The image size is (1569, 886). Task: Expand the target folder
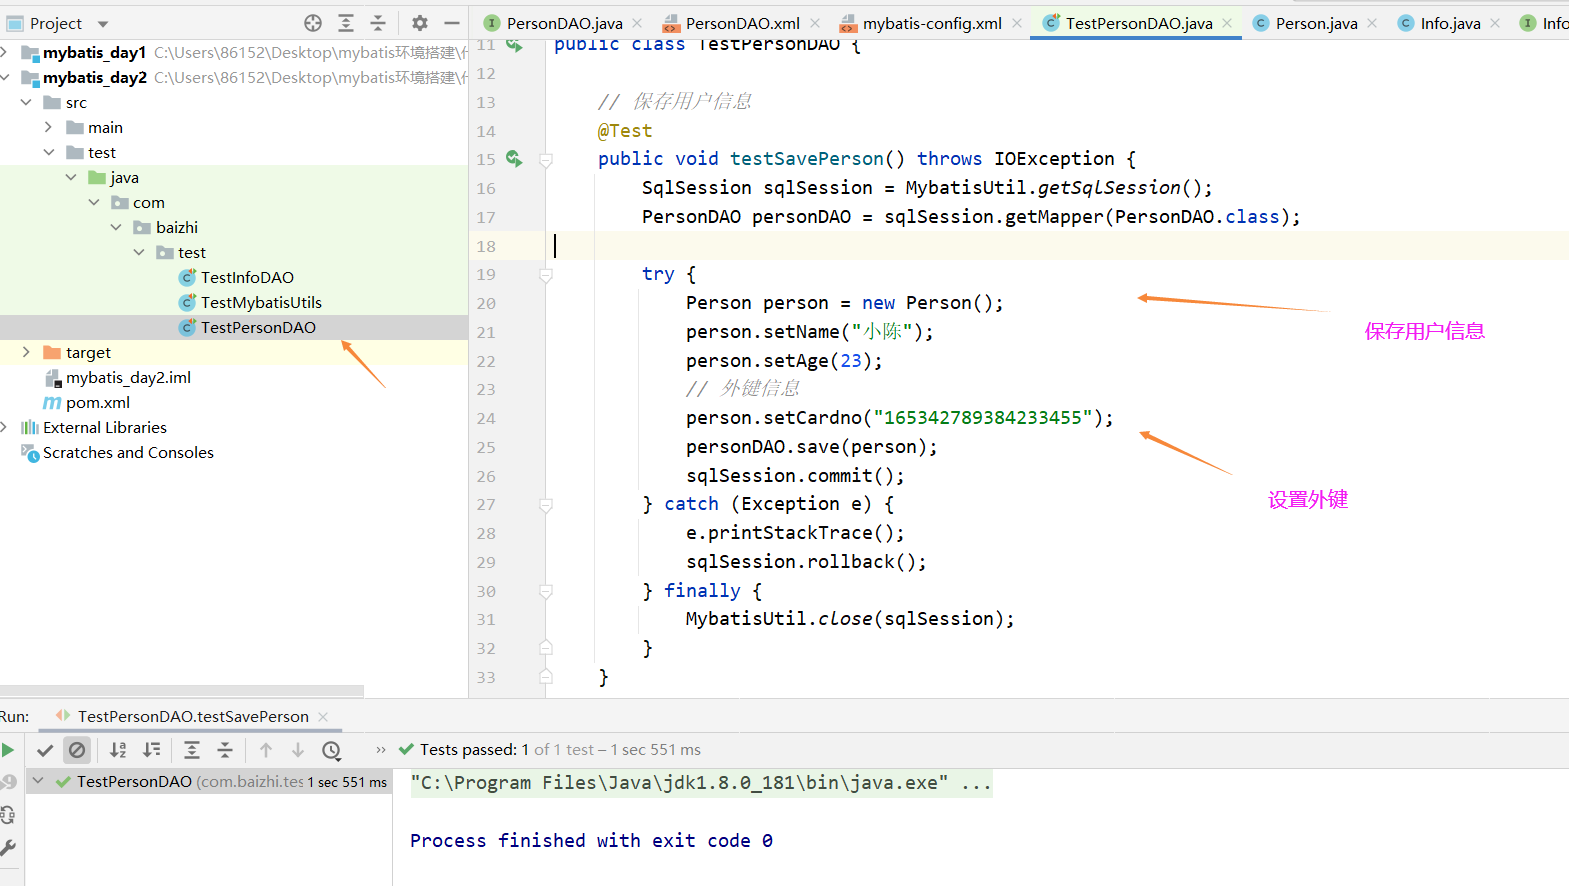tap(26, 352)
